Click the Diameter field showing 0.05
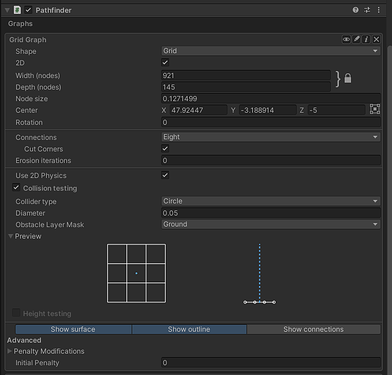 [x=271, y=213]
